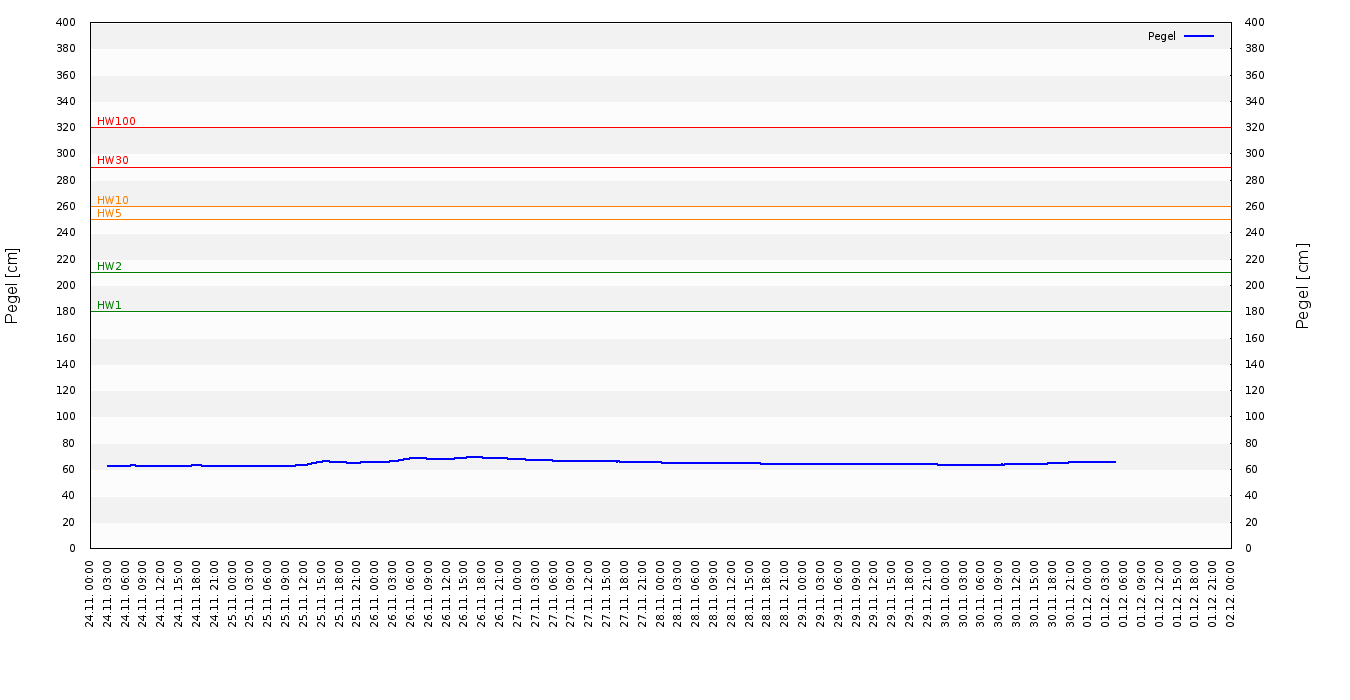Select the green HW1 label
The width and height of the screenshot is (1350, 700).
[x=109, y=305]
